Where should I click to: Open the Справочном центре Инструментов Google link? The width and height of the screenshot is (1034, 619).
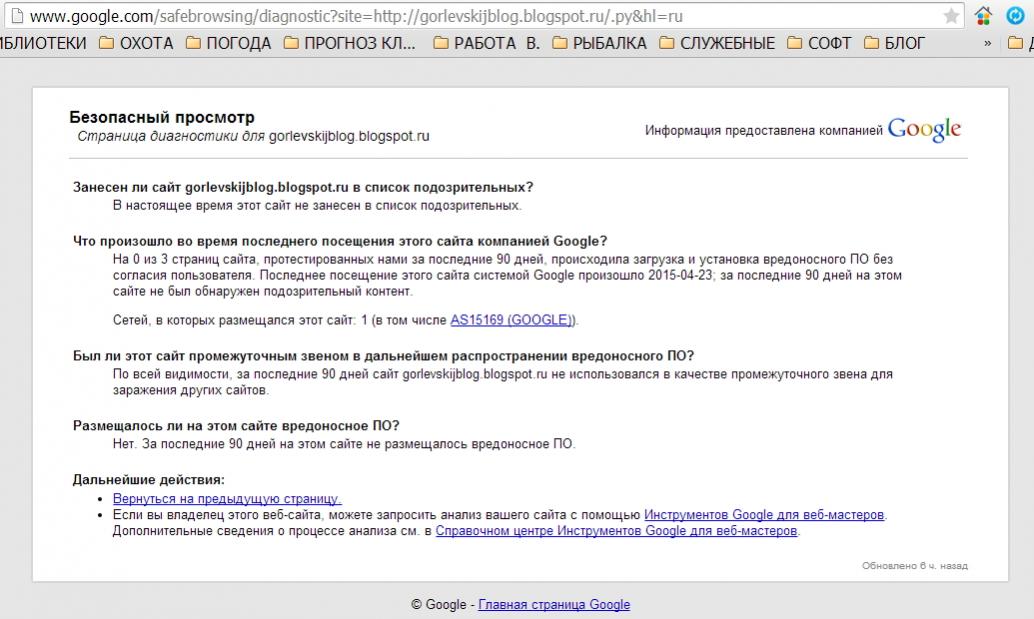pos(616,531)
